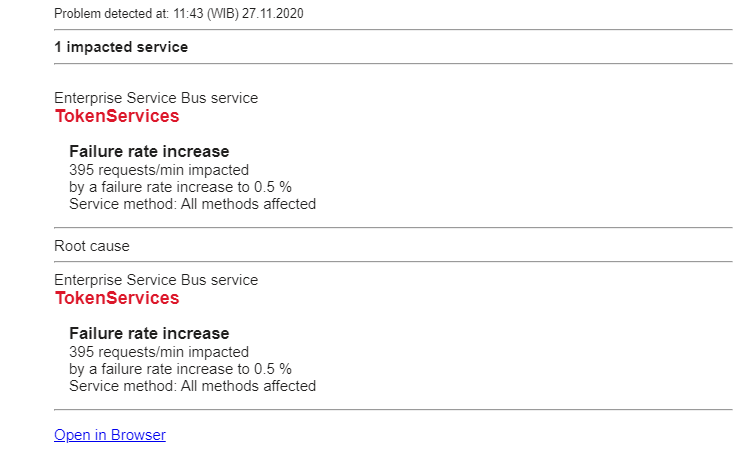Select the "Root cause" section heading
The image size is (752, 460).
tap(92, 245)
